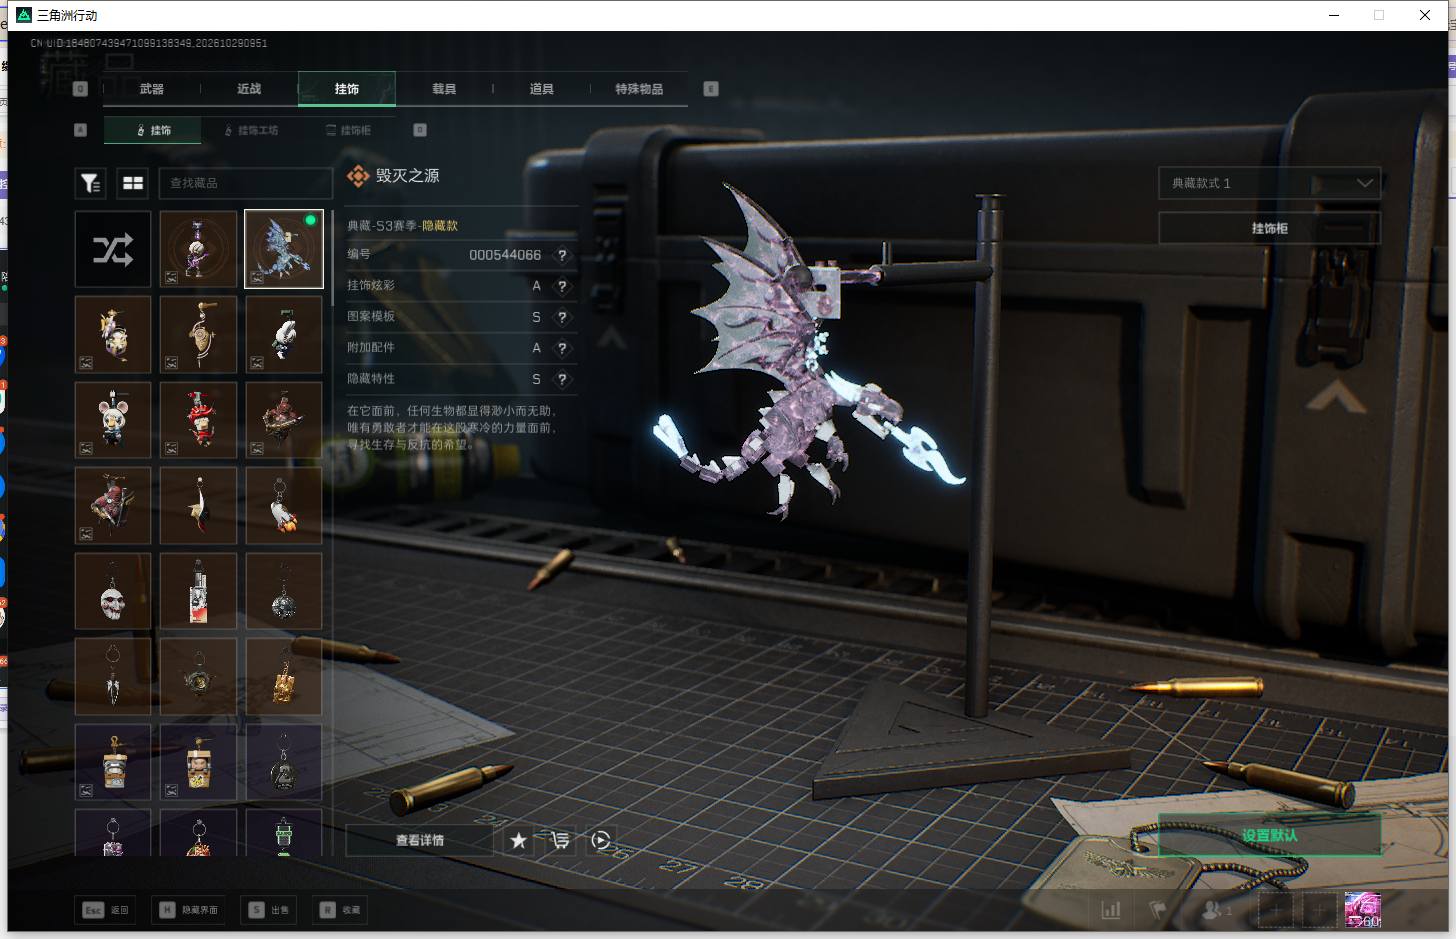
Task: Open help for 编号 000544066
Action: tap(562, 255)
